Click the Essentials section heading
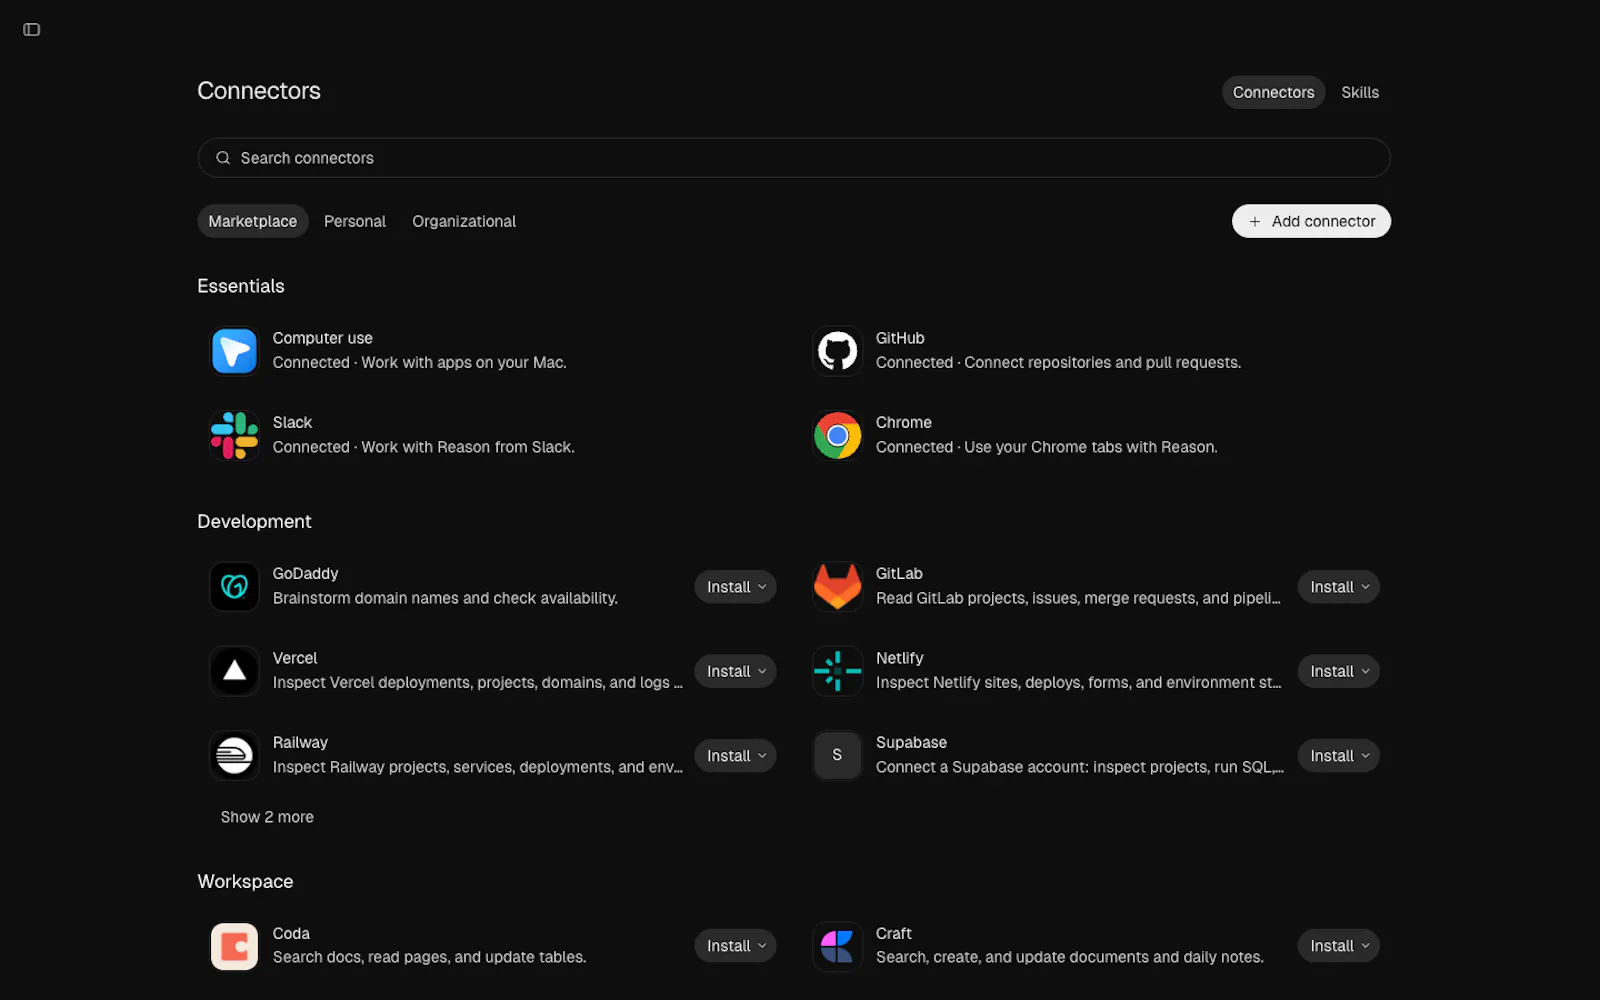The height and width of the screenshot is (1000, 1600). click(241, 286)
